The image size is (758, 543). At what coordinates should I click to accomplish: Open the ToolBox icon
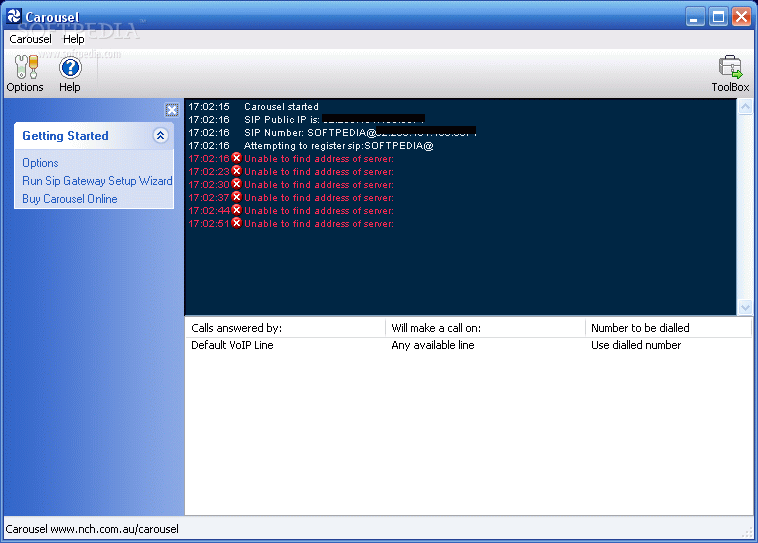tap(730, 73)
